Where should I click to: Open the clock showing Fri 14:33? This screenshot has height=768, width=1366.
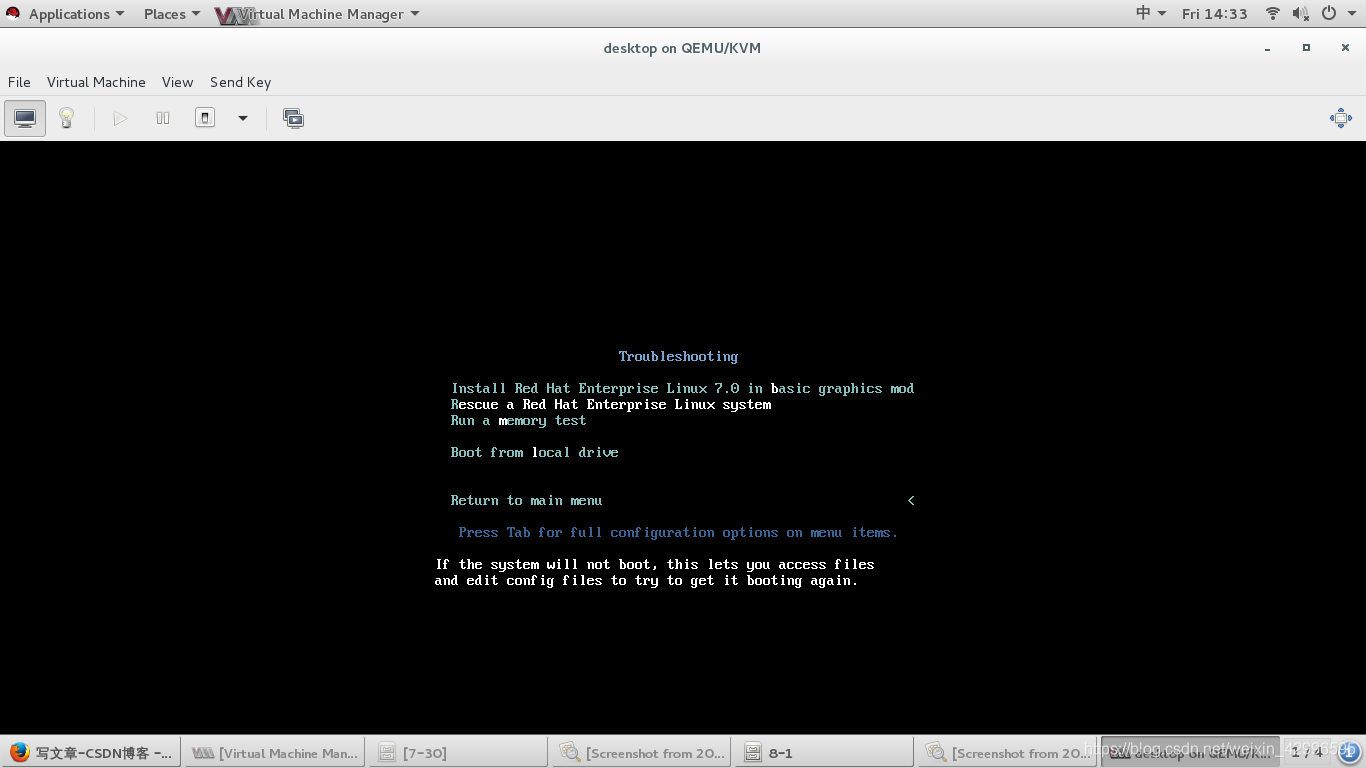pos(1214,14)
